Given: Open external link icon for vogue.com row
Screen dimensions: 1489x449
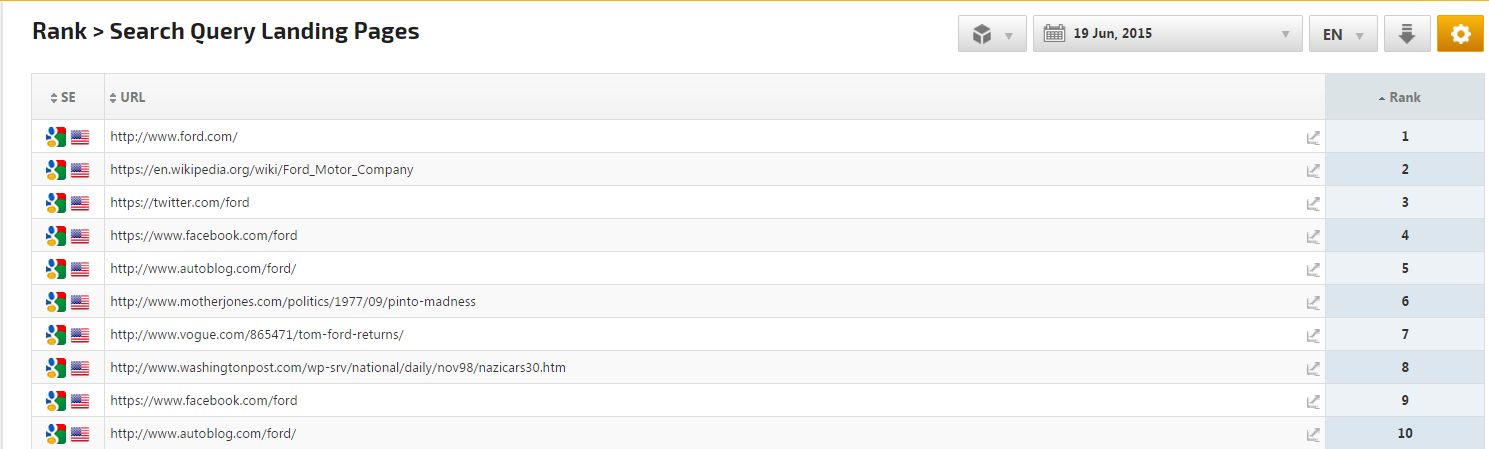Looking at the screenshot, I should coord(1313,335).
